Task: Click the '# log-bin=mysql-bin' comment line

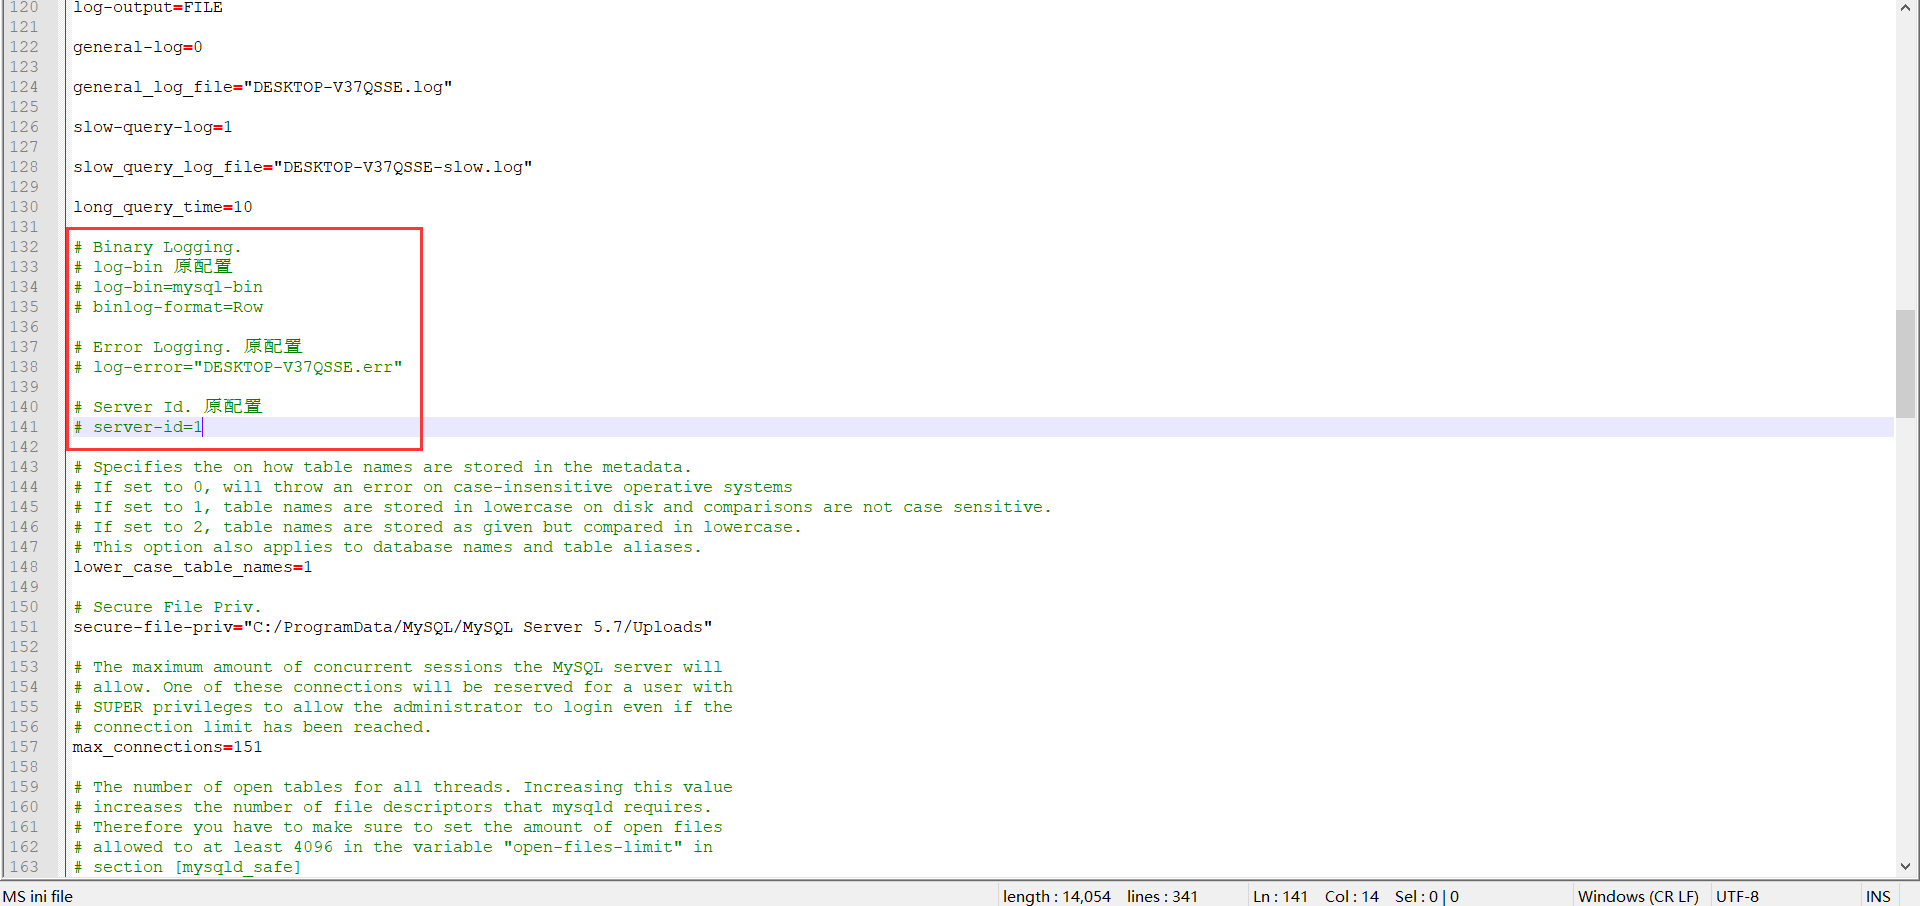Action: [x=168, y=287]
